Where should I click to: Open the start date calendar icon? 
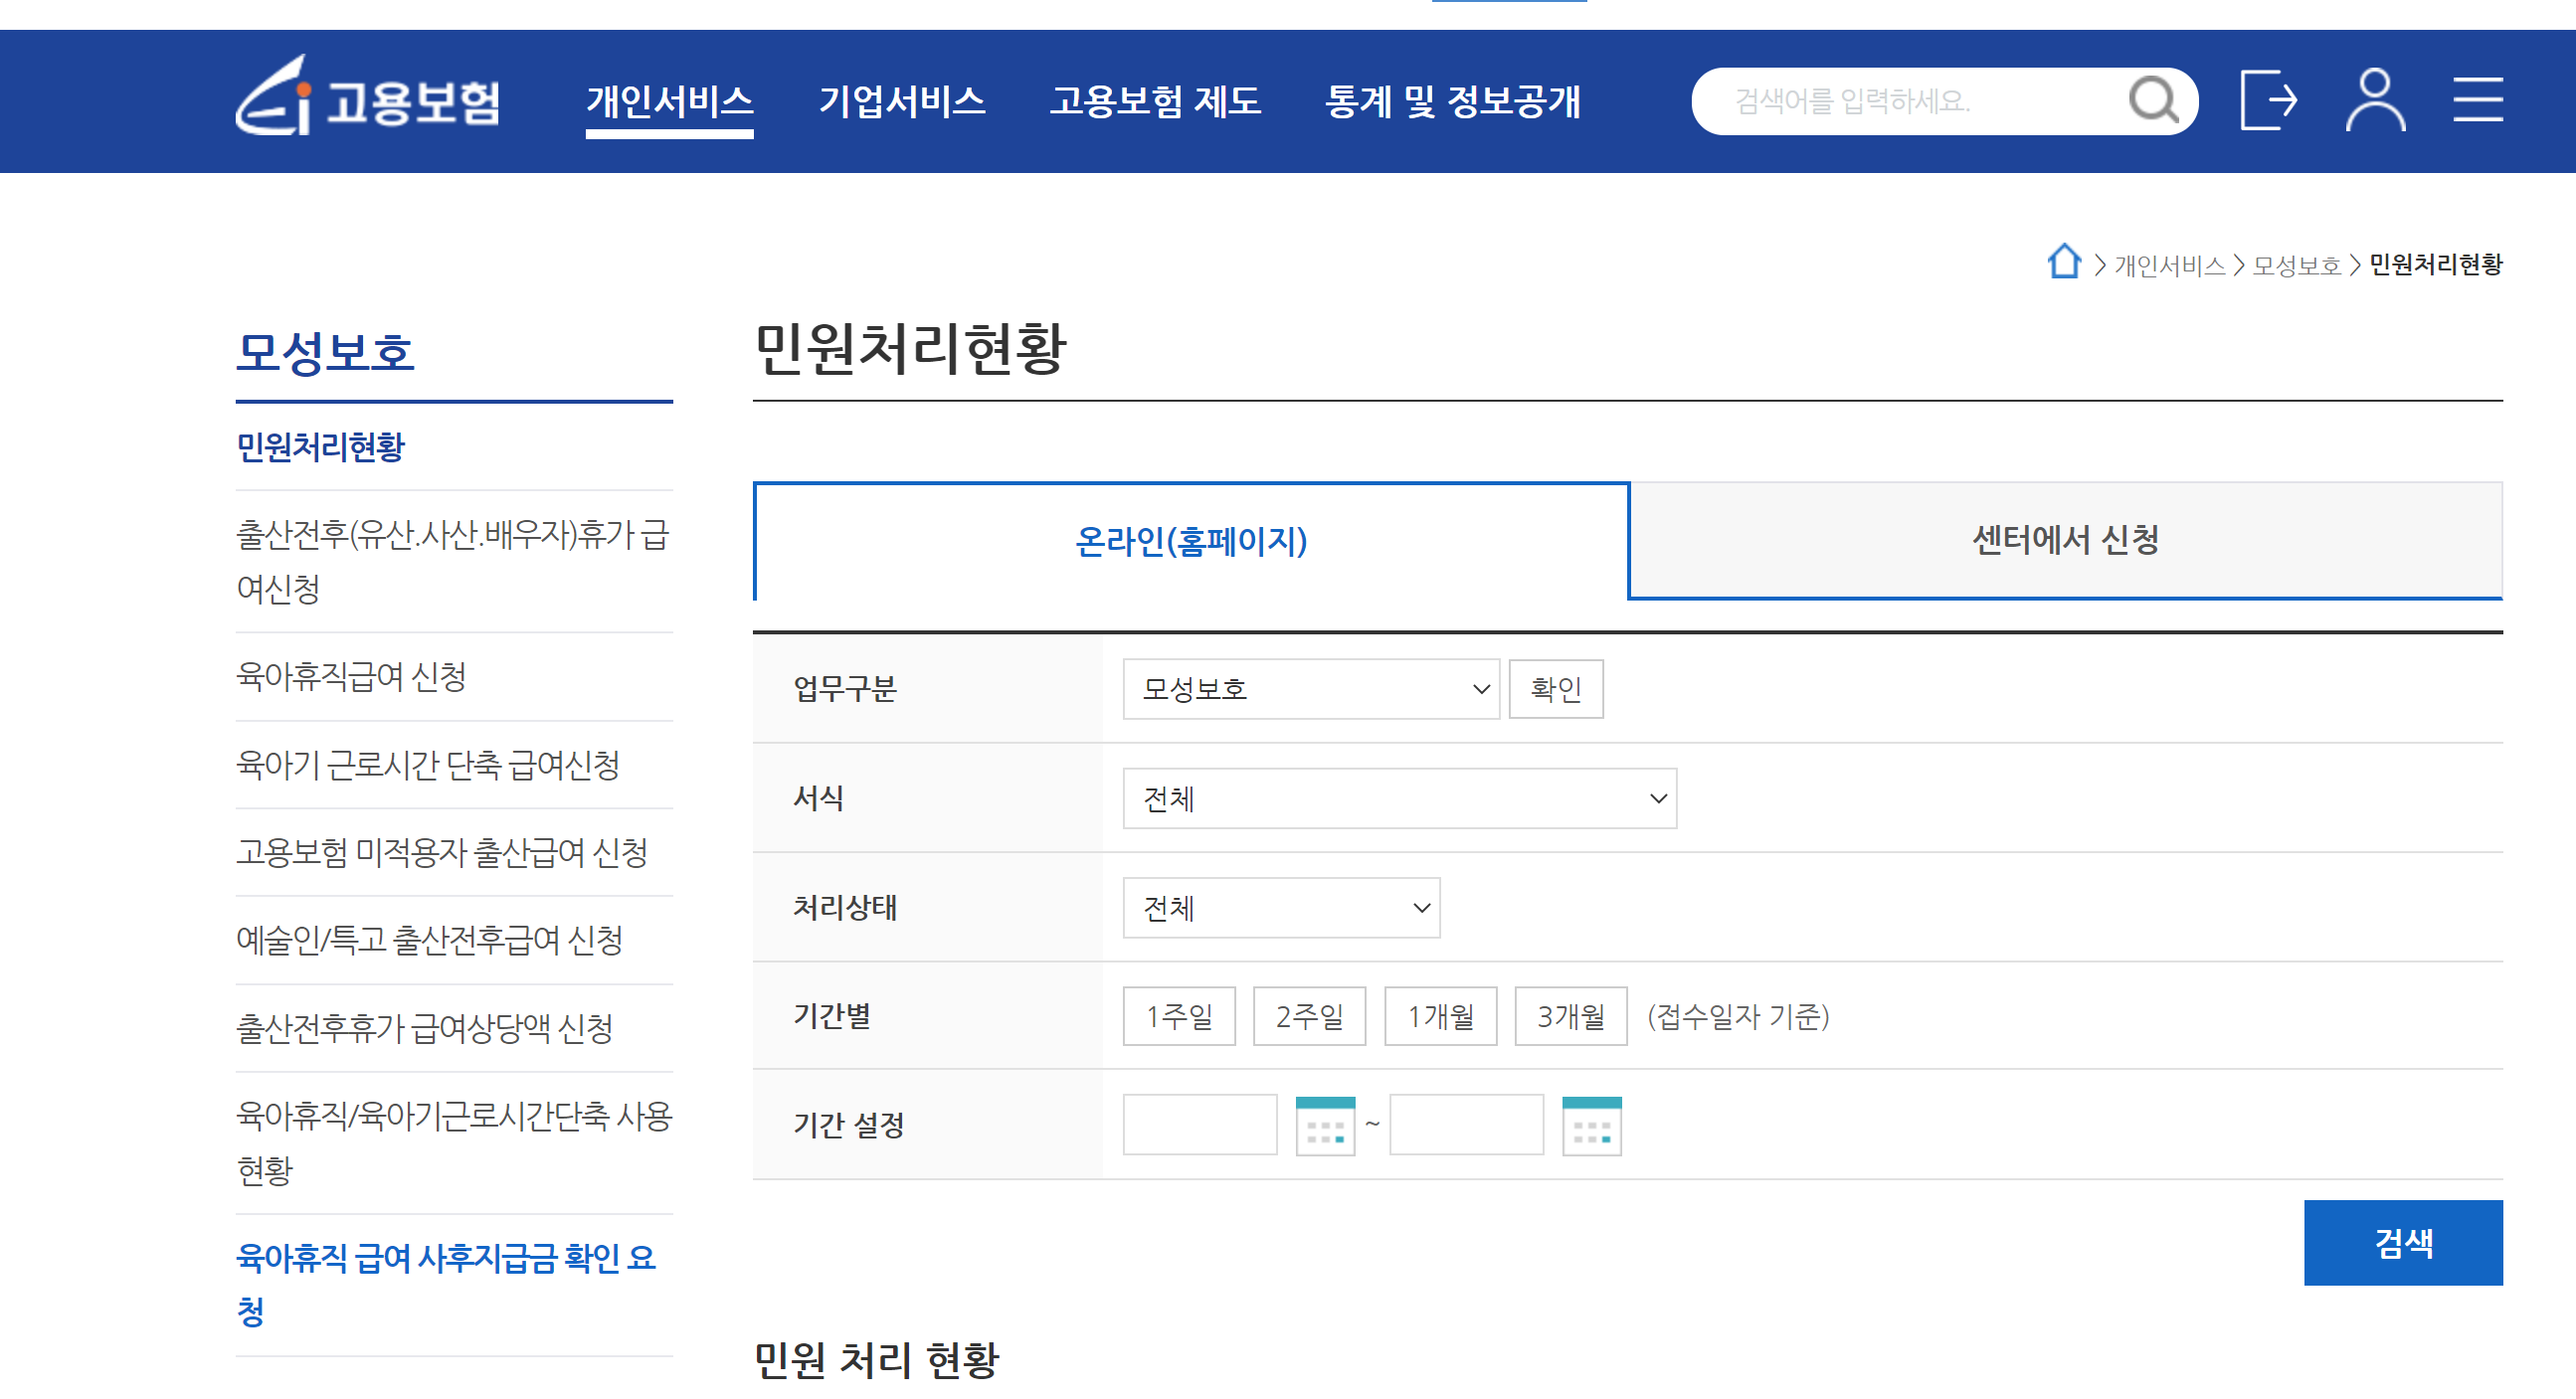pyautogui.click(x=1324, y=1126)
